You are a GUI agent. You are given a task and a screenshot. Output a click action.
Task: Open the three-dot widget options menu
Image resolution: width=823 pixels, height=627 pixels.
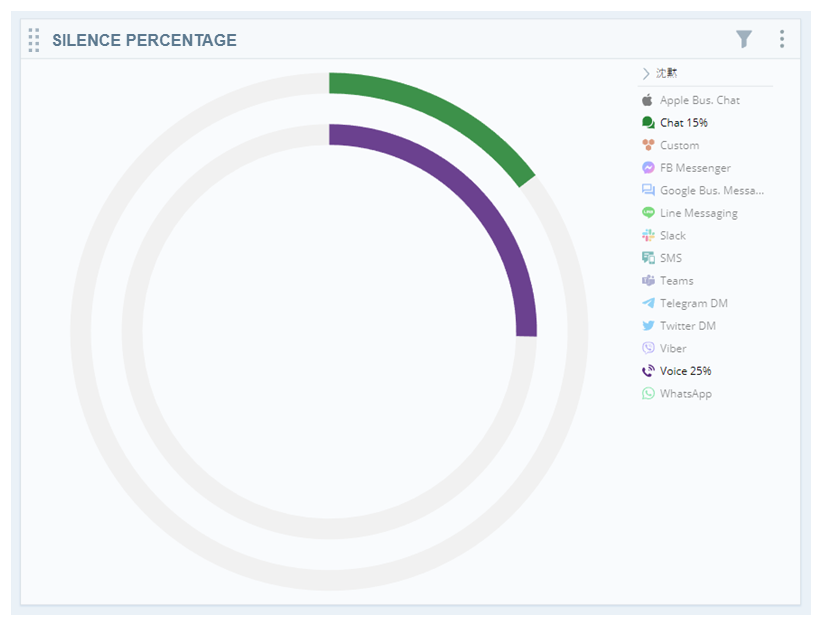click(782, 39)
